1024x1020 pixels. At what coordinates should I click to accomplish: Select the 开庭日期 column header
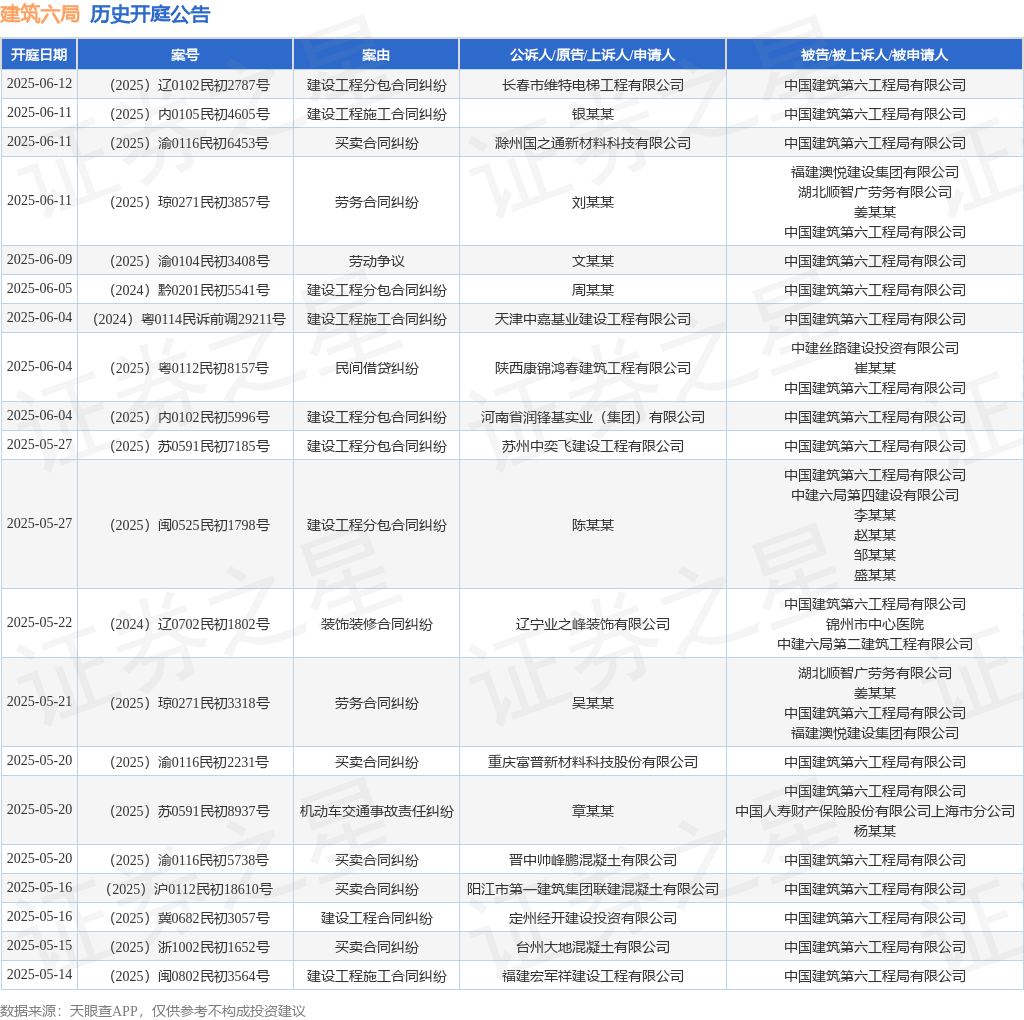(x=39, y=55)
